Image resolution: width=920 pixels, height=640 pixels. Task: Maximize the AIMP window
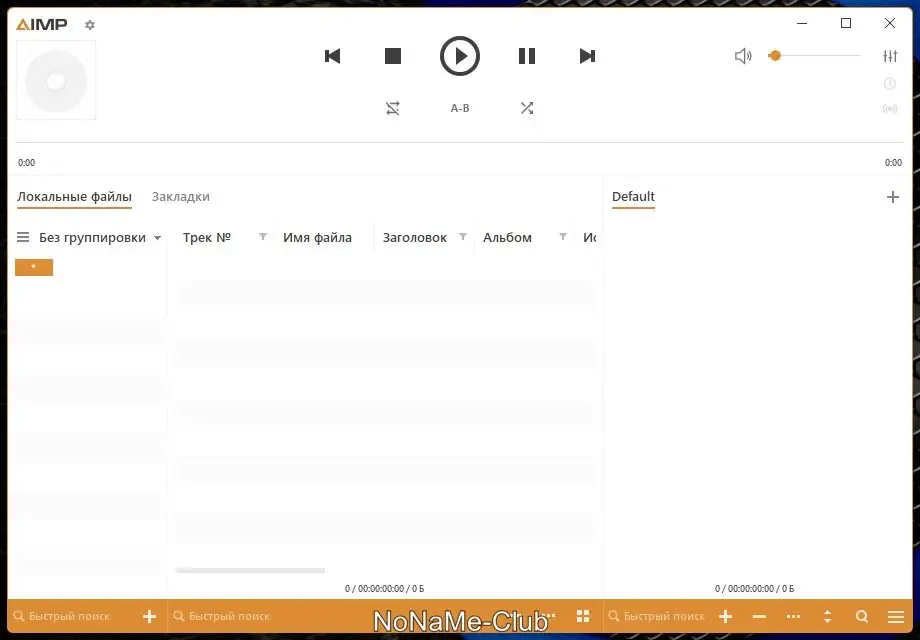point(846,23)
